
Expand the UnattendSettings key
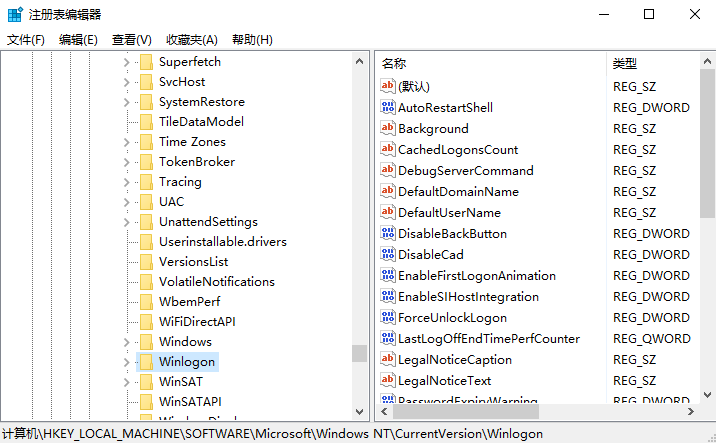click(126, 222)
